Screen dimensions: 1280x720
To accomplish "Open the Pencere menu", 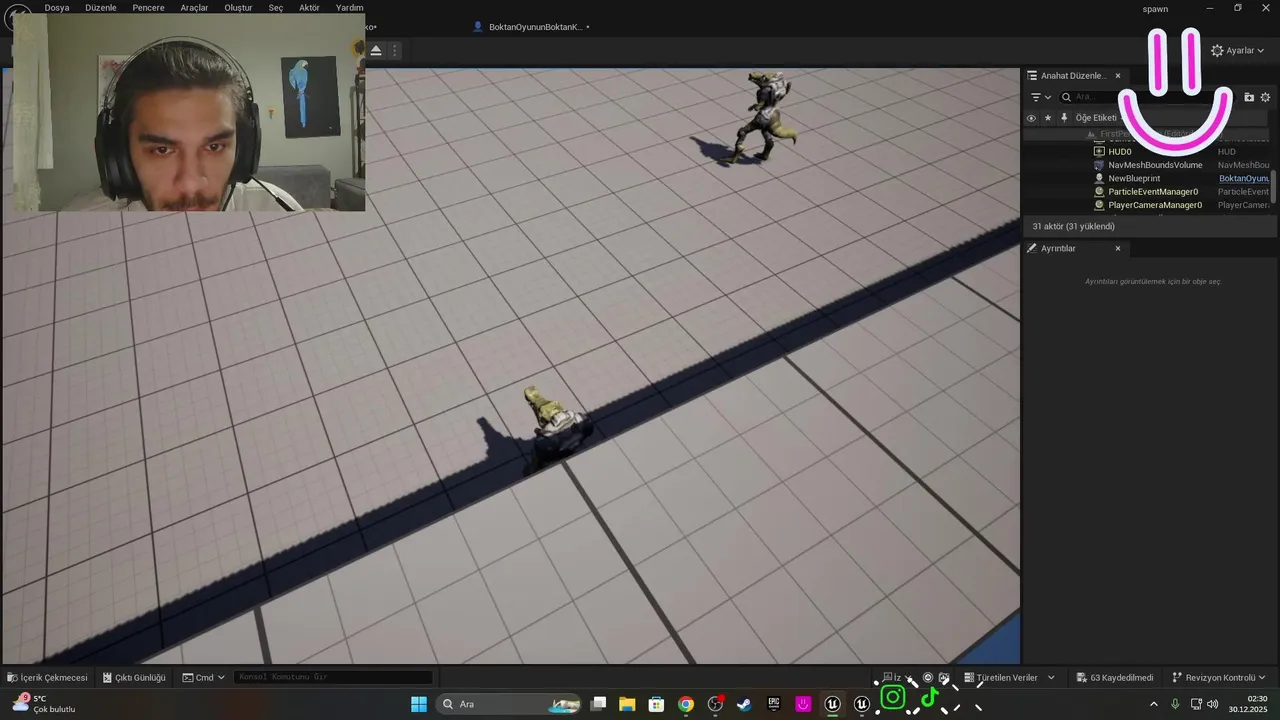I will pyautogui.click(x=148, y=8).
